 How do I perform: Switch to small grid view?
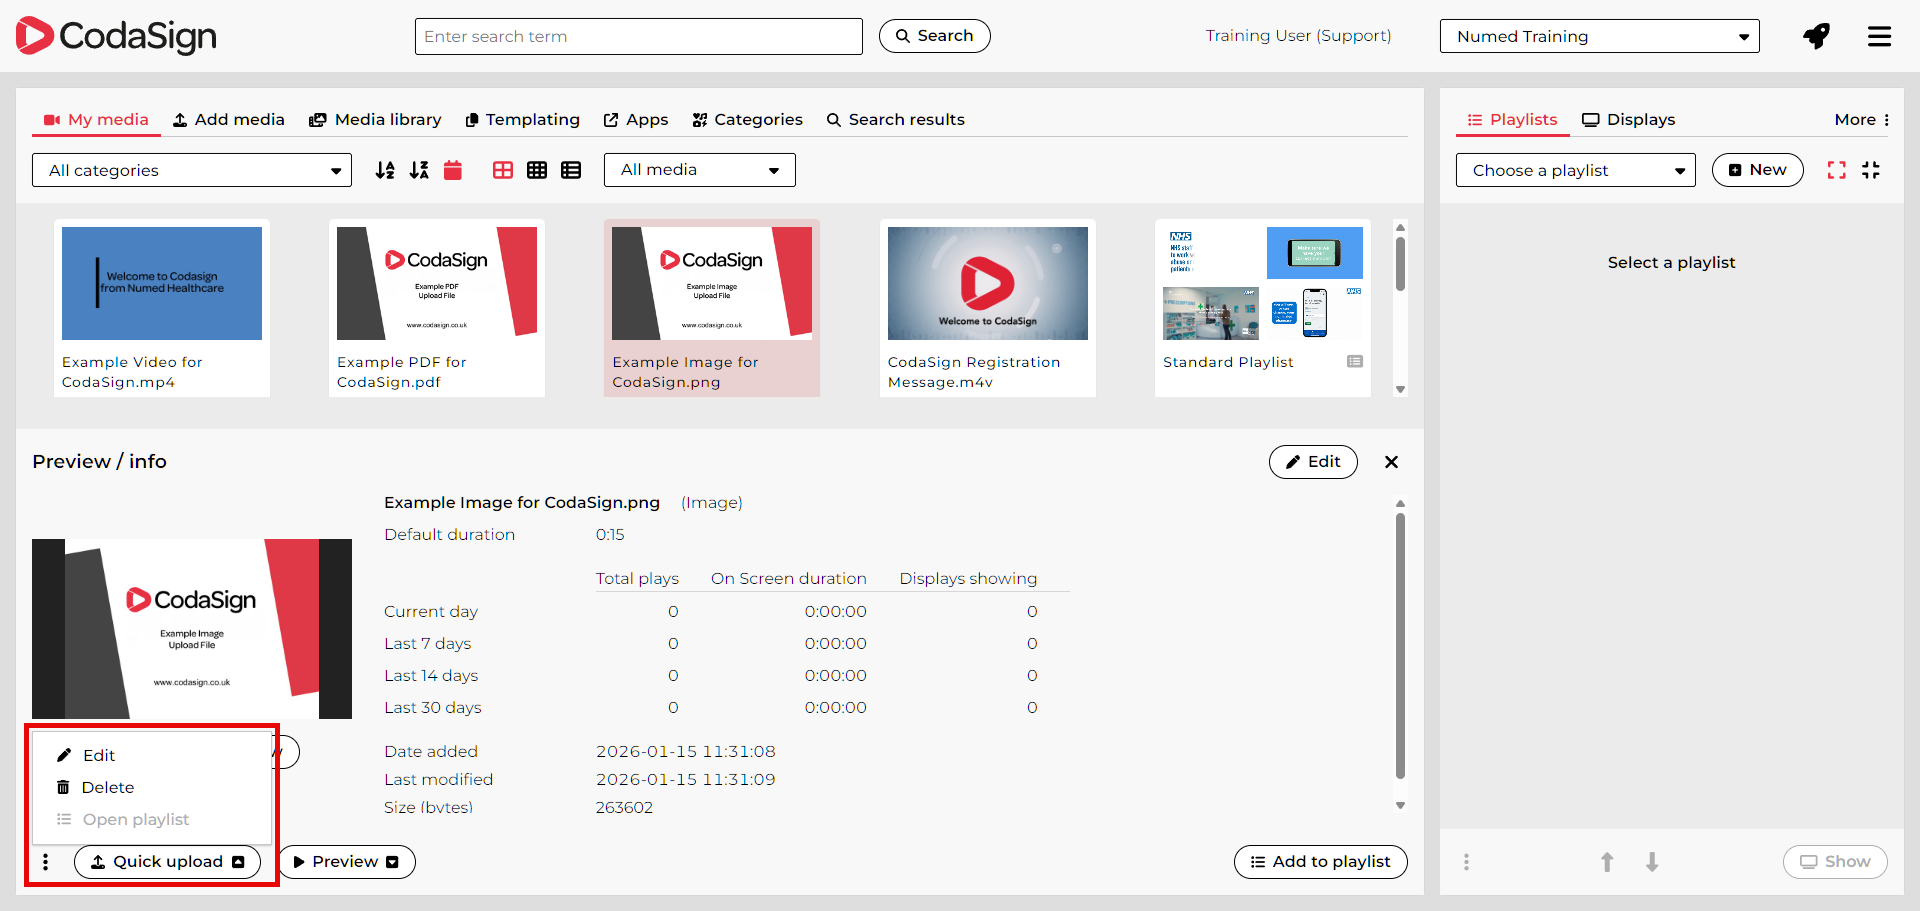click(x=537, y=171)
